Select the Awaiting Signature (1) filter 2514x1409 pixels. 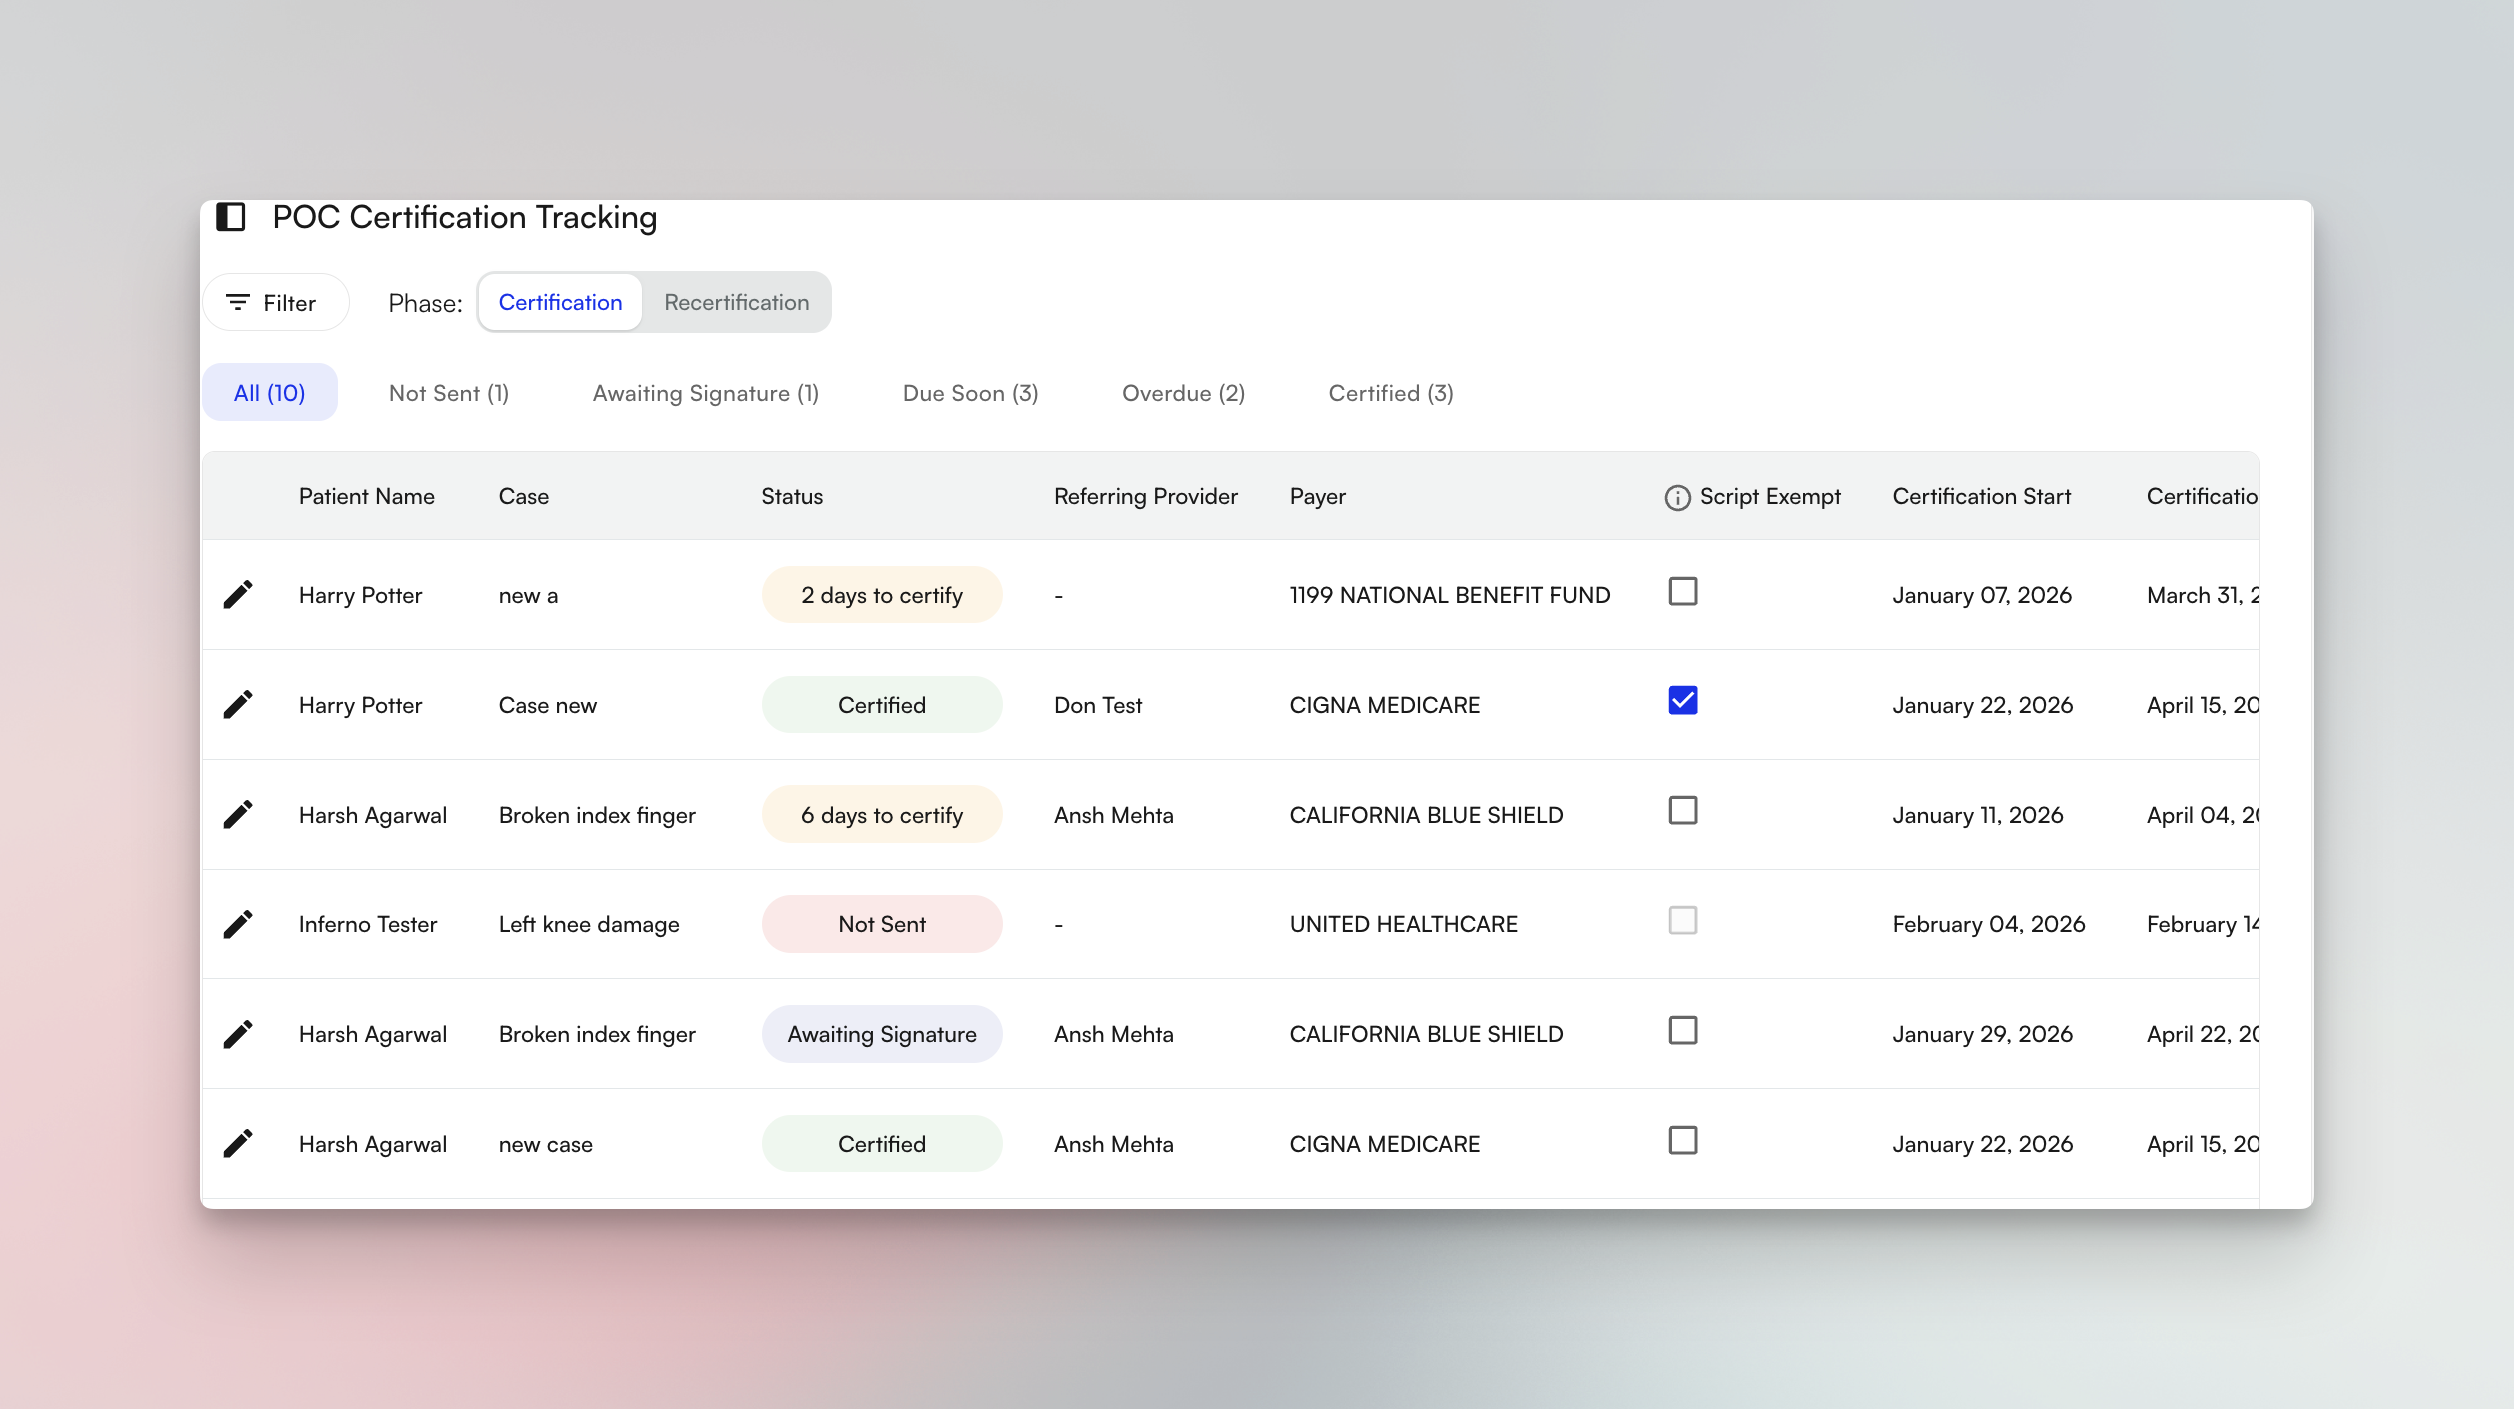(706, 392)
